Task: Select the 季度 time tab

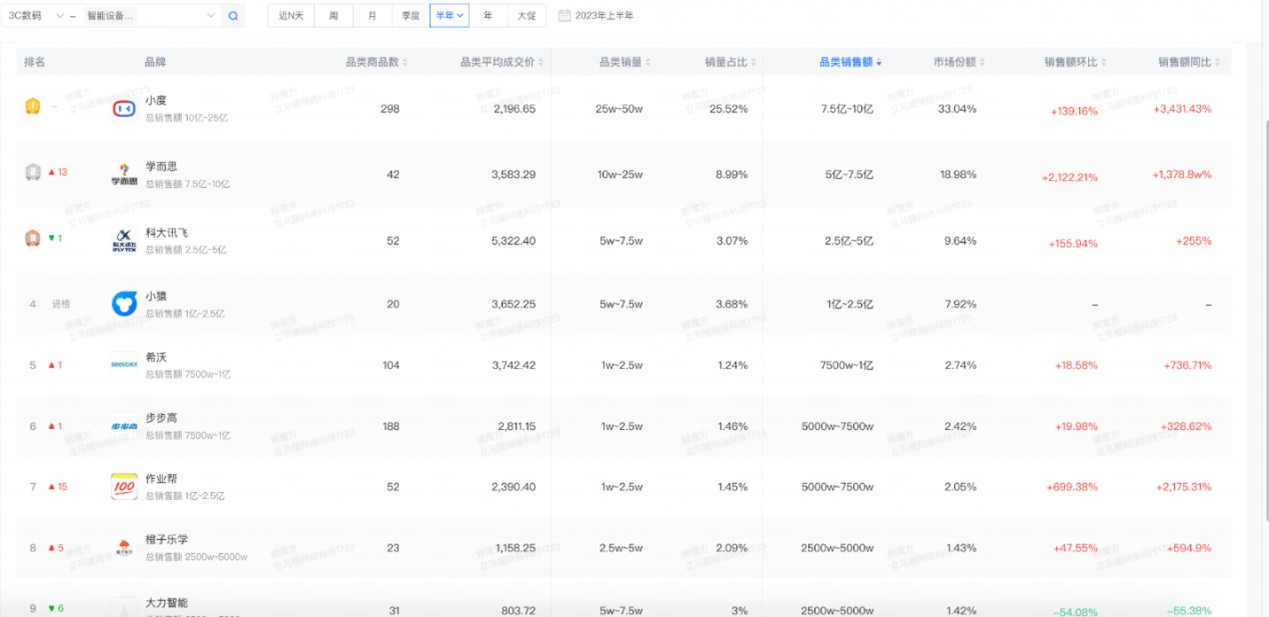Action: [411, 16]
